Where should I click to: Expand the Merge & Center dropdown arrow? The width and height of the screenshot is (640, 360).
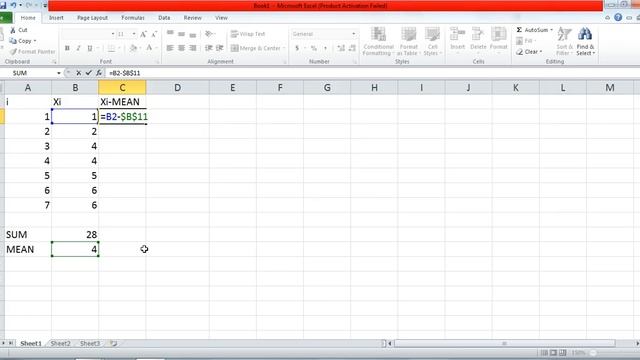[284, 48]
